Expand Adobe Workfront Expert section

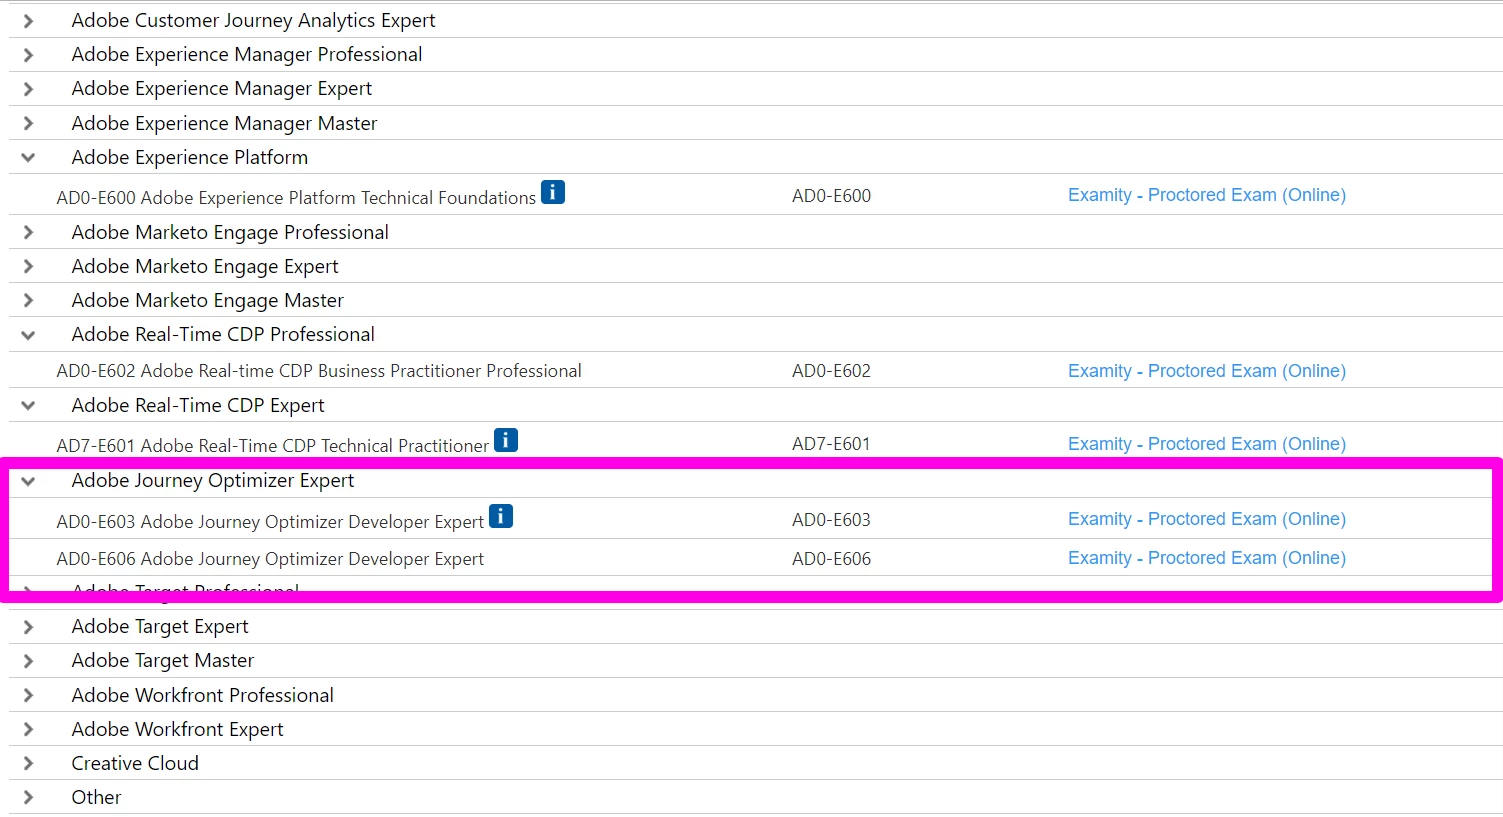28,729
